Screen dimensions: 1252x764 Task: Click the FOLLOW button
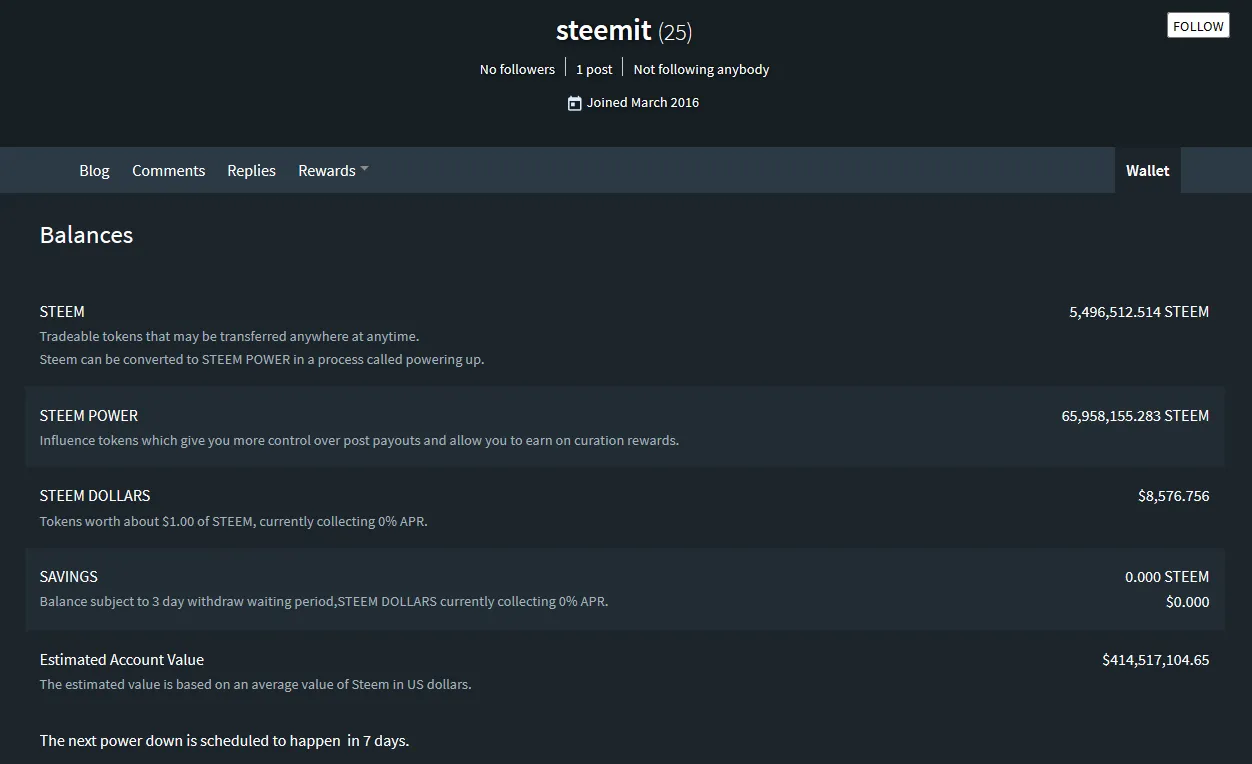[1198, 26]
